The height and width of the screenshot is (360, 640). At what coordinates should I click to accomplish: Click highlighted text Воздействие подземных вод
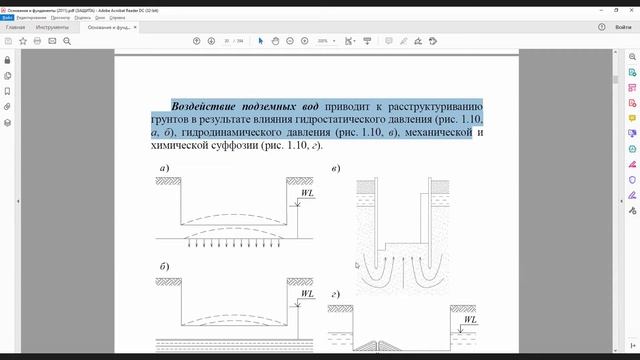pos(244,106)
